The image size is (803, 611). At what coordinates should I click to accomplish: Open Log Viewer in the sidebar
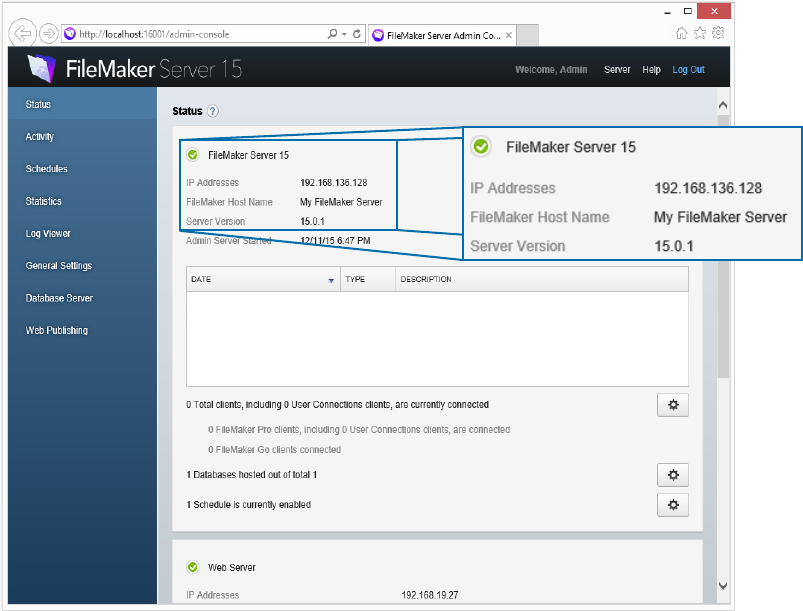[x=82, y=233]
